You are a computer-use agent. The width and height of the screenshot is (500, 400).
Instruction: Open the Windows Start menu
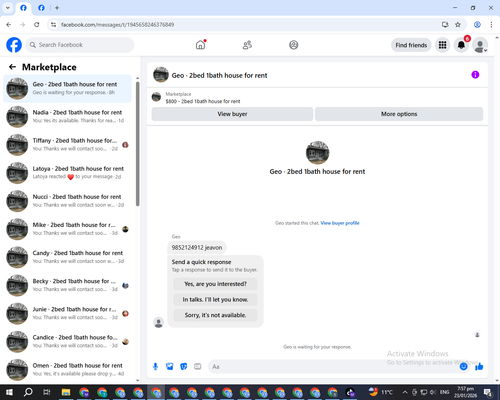9,392
